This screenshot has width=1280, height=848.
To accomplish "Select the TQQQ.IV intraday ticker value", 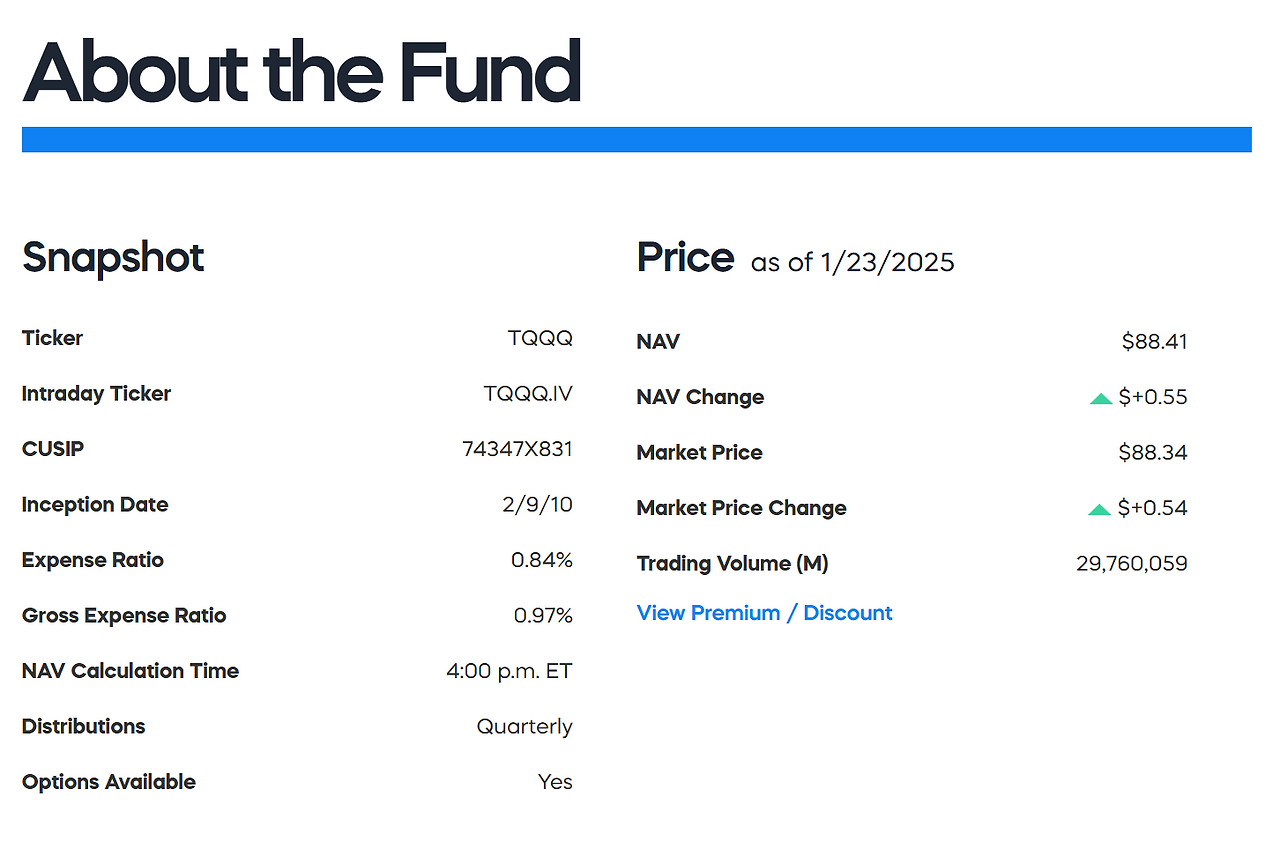I will click(x=528, y=394).
